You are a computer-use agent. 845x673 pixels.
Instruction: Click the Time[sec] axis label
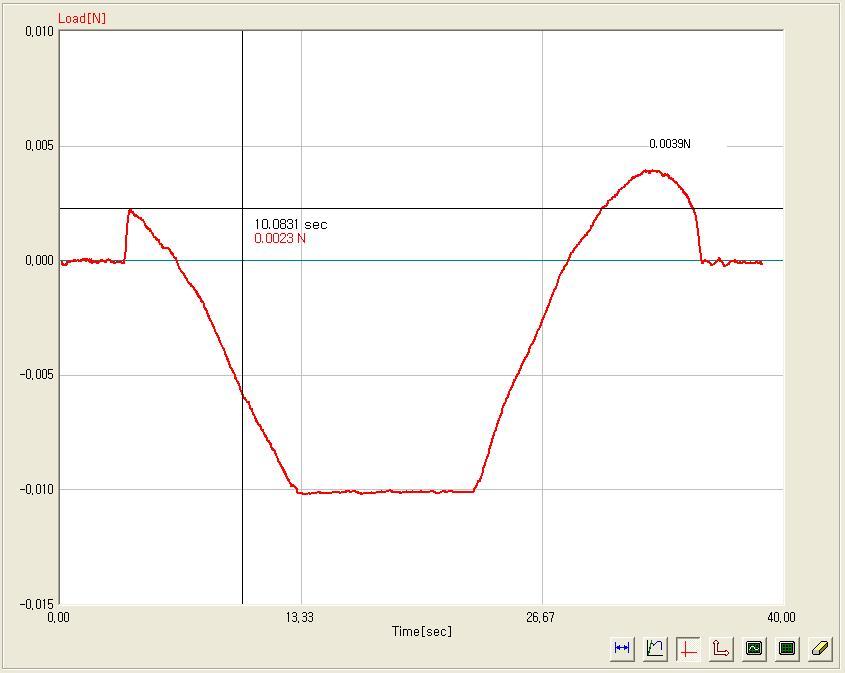click(x=421, y=631)
